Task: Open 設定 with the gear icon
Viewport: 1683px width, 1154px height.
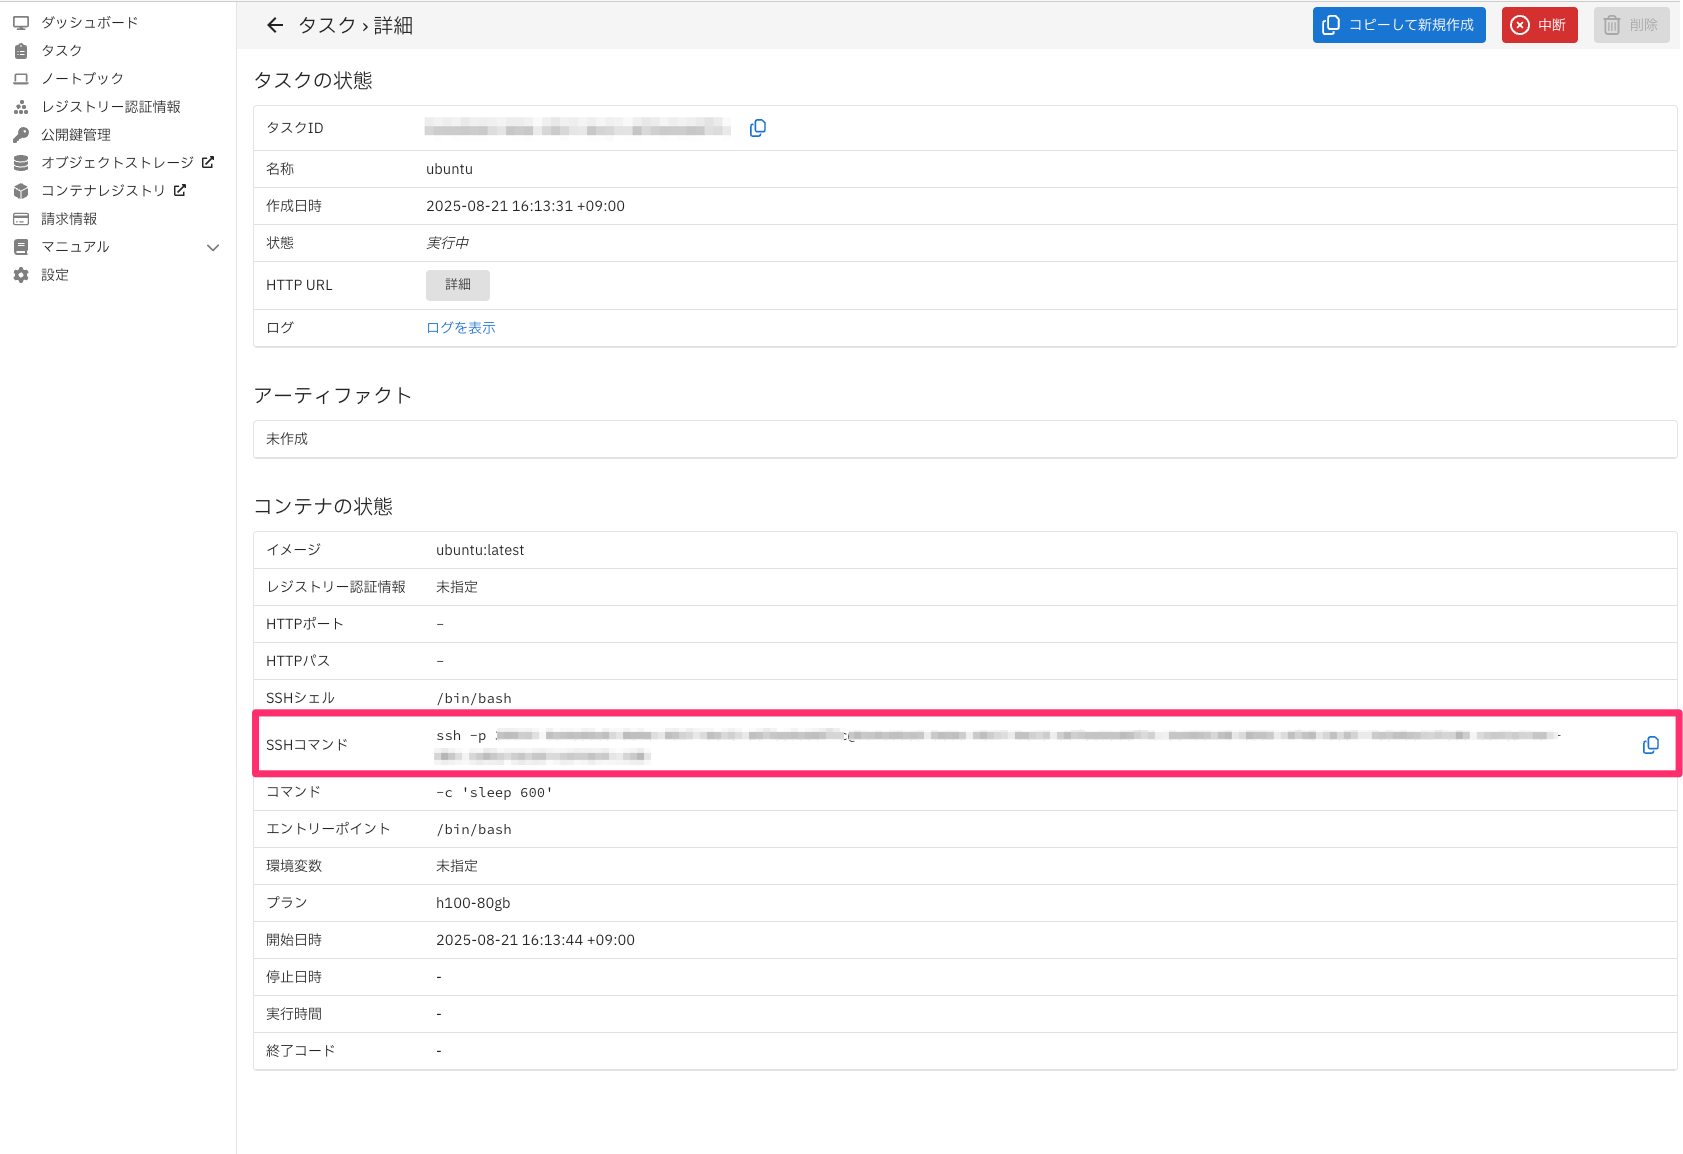Action: [21, 274]
